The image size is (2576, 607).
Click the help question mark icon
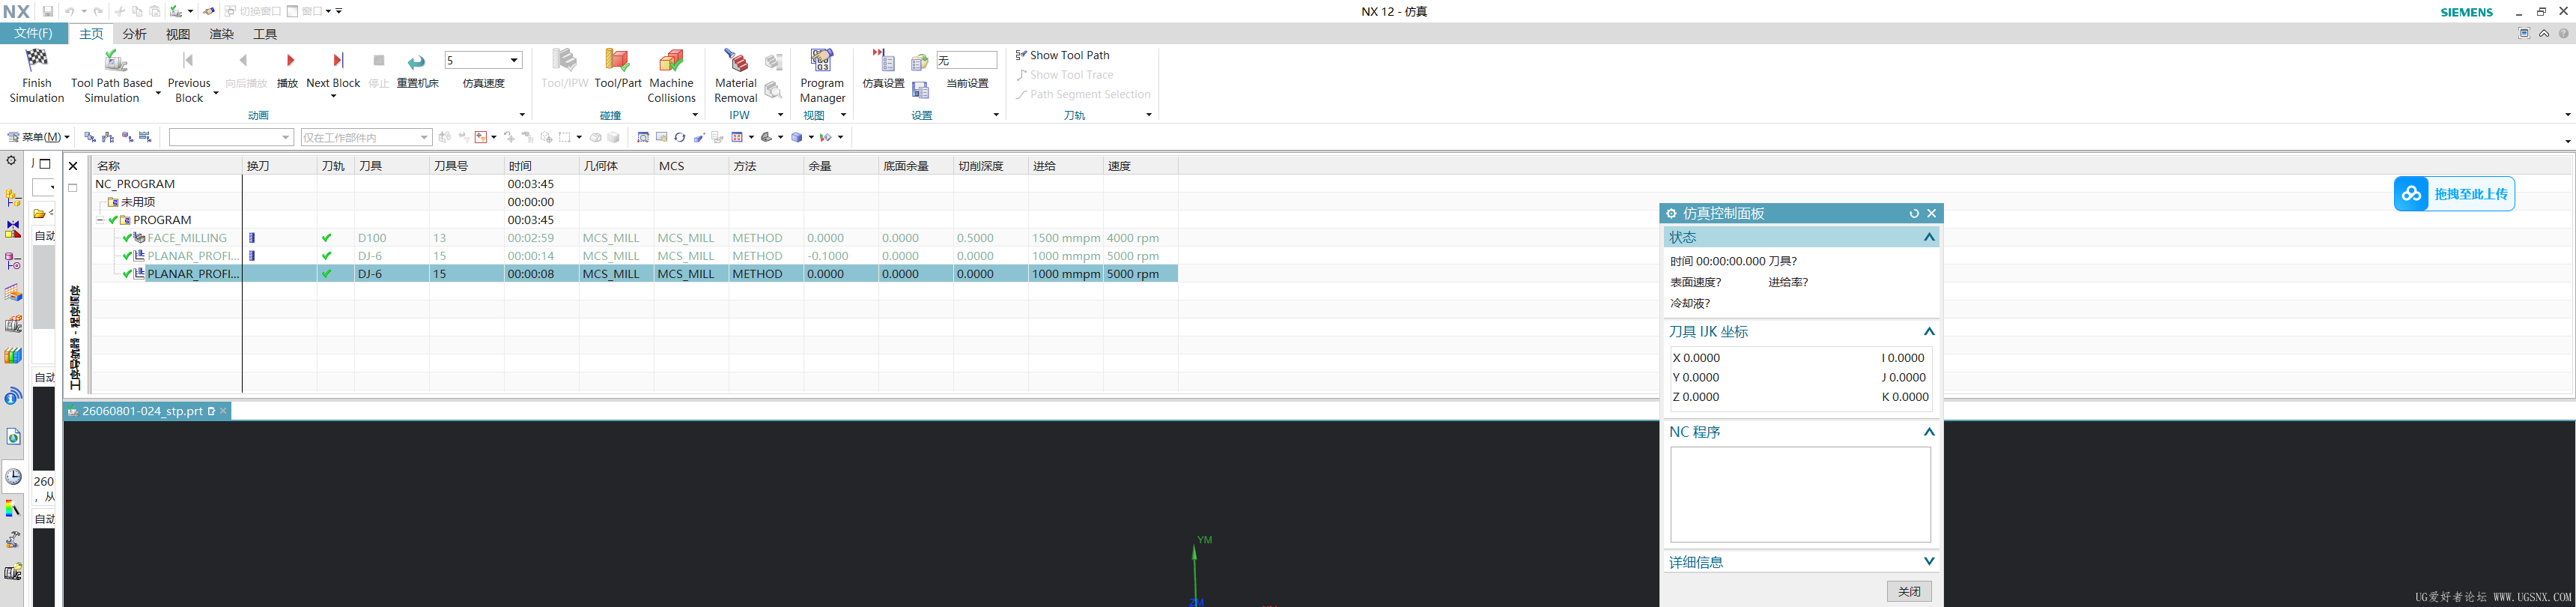click(x=2563, y=33)
